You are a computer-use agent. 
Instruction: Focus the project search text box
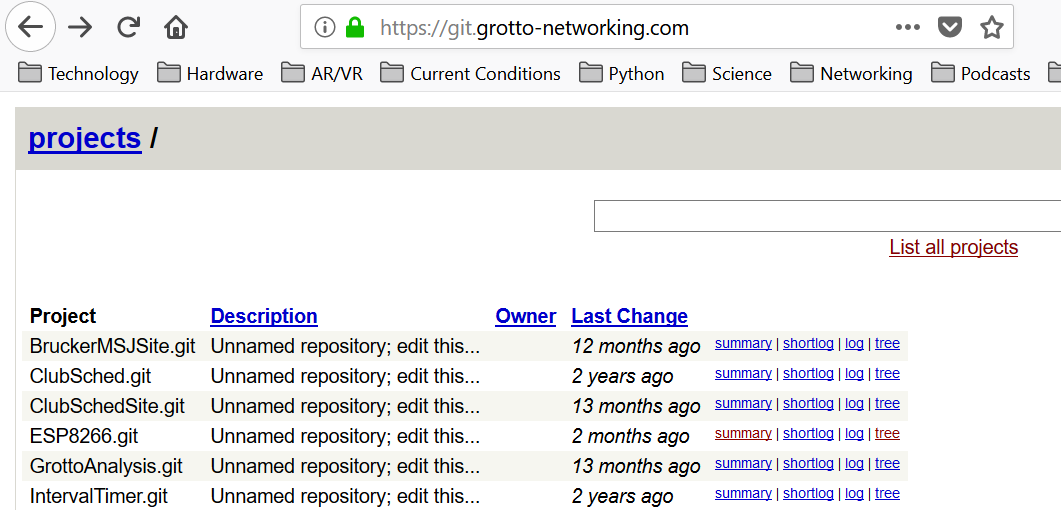coord(828,216)
